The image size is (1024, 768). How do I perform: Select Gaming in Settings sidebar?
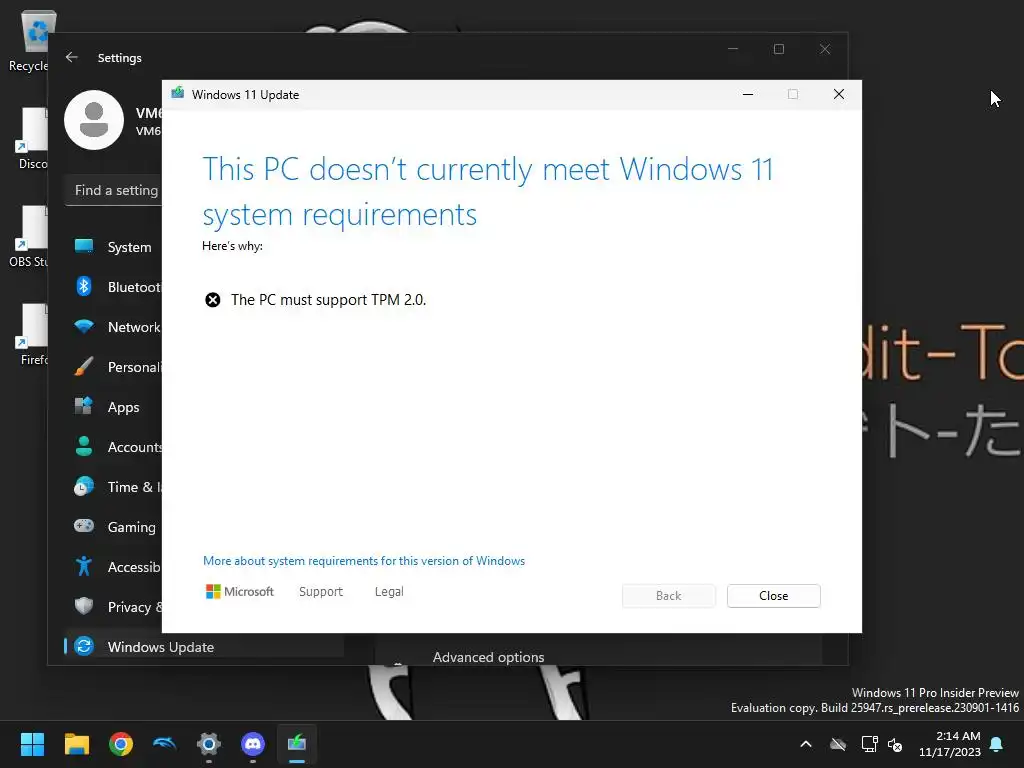(x=114, y=526)
